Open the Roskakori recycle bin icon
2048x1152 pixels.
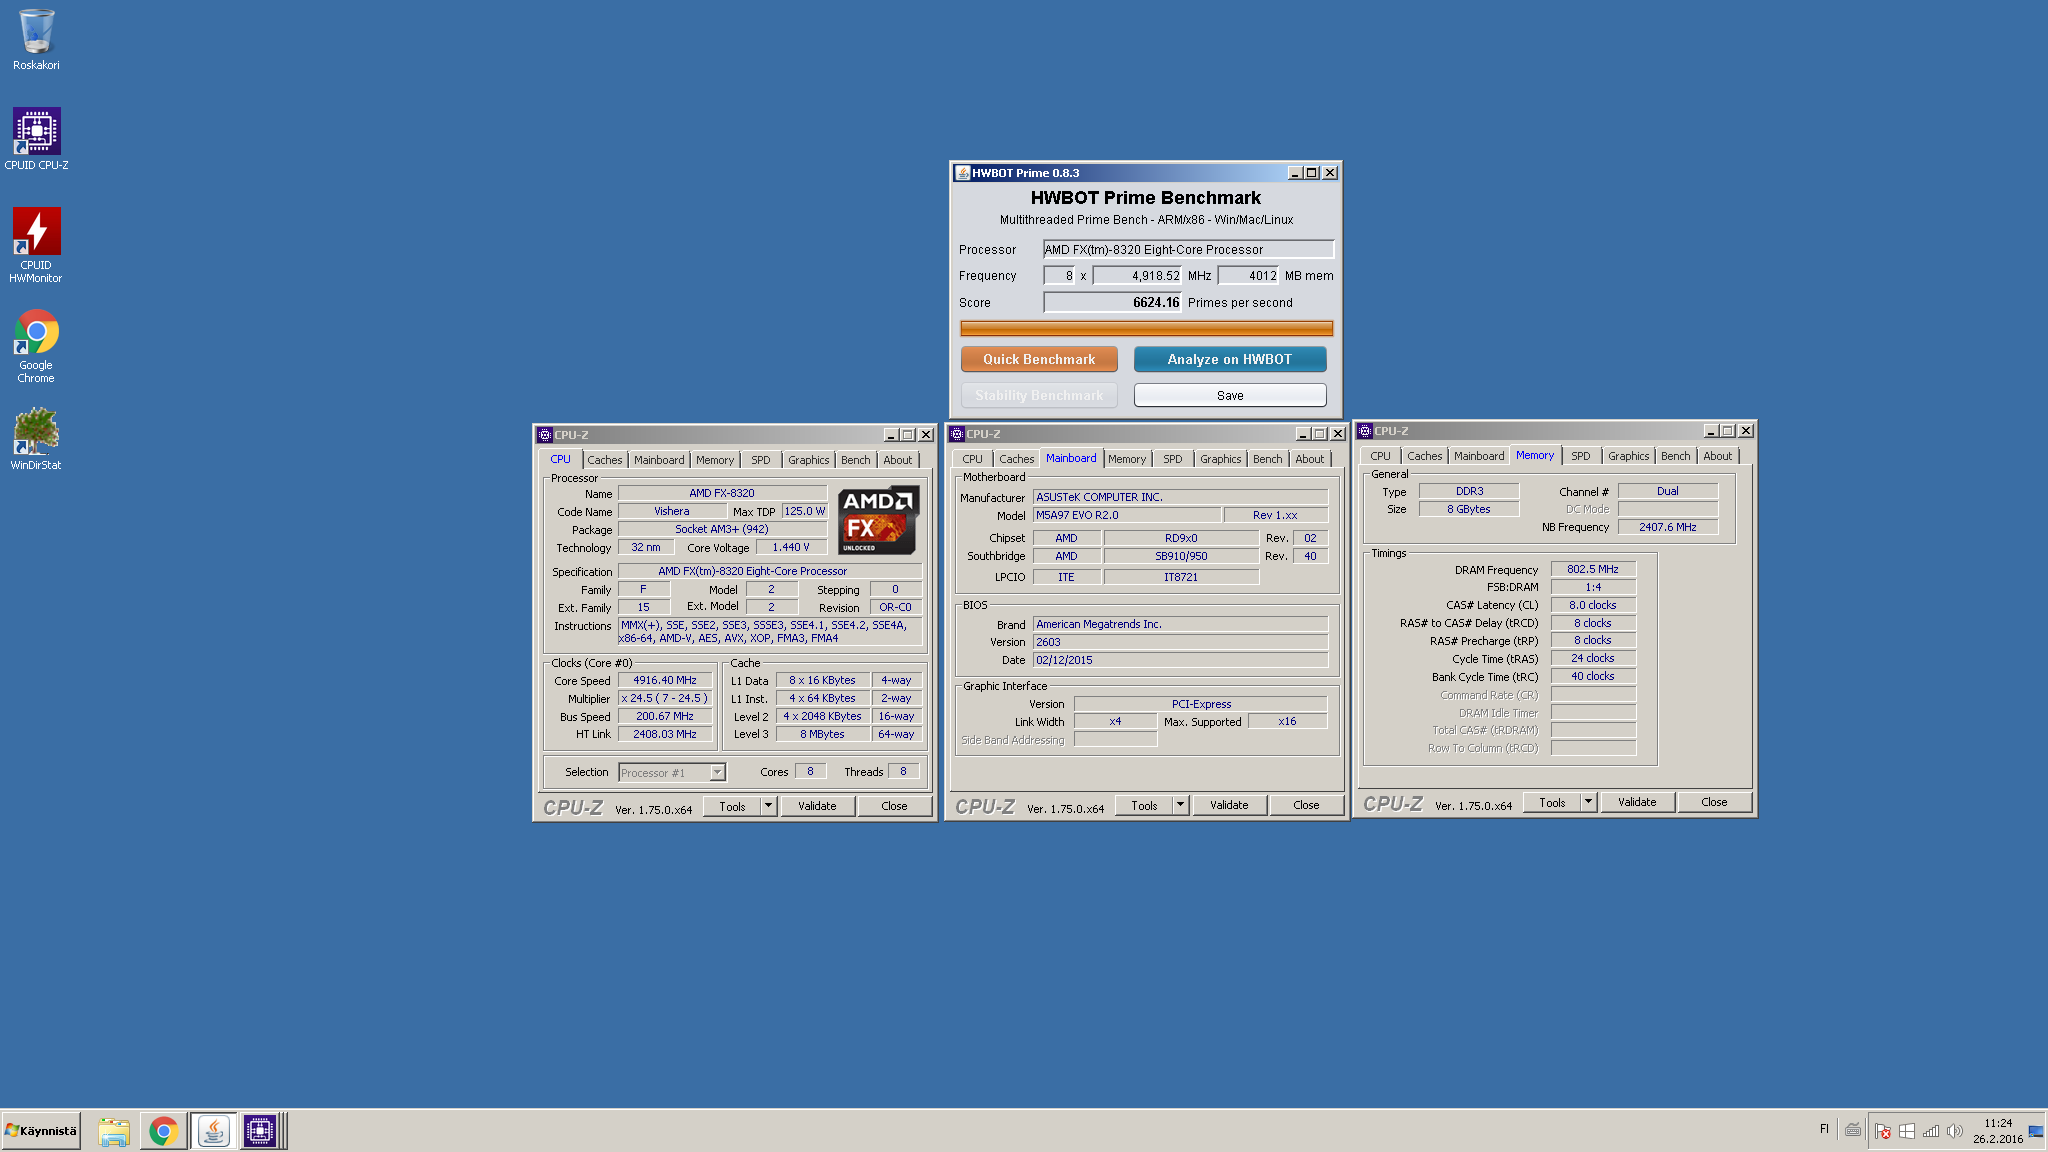point(36,40)
